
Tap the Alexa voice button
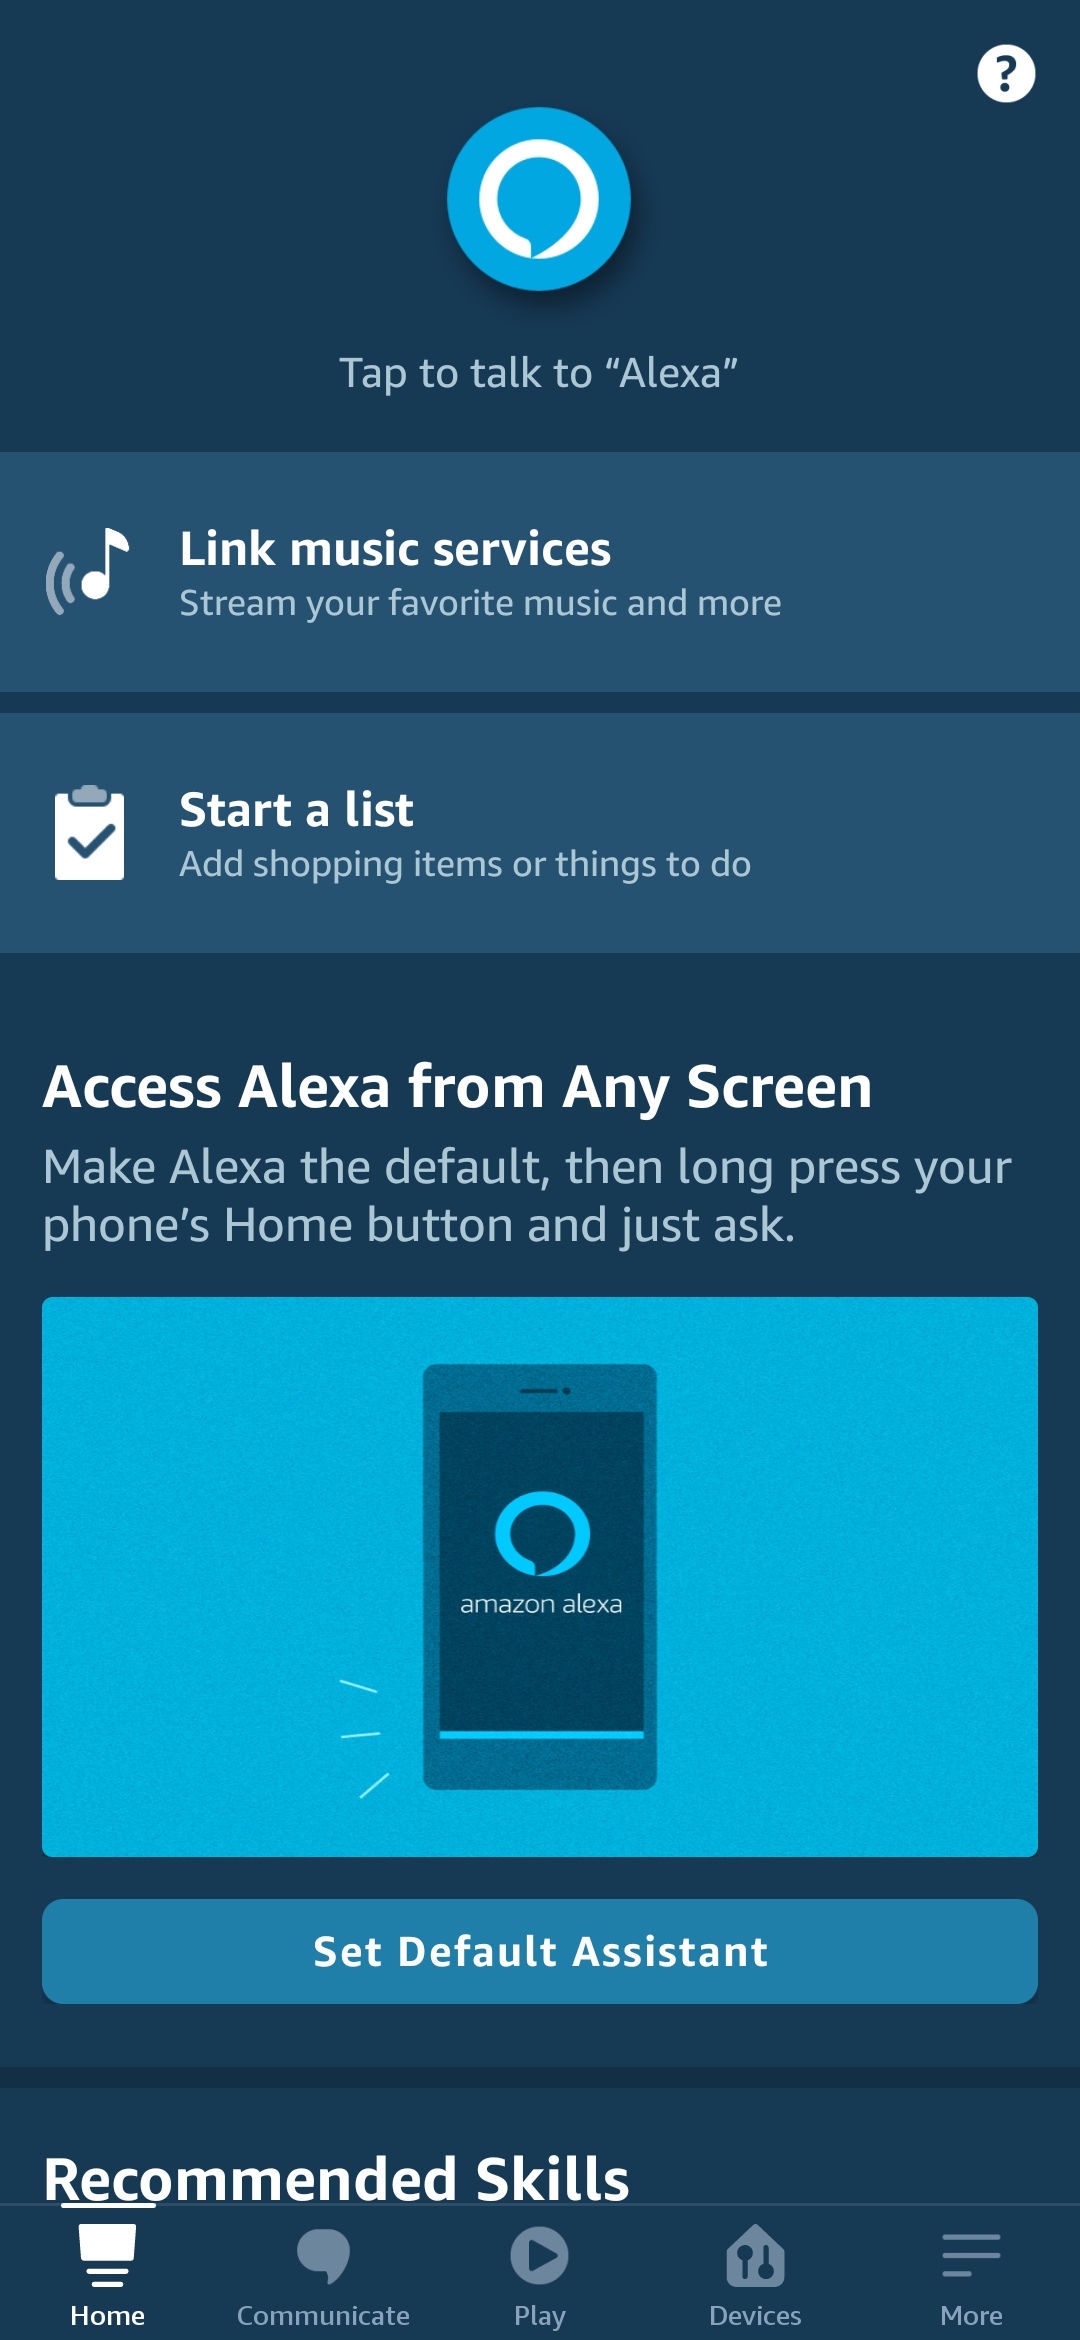pos(539,199)
